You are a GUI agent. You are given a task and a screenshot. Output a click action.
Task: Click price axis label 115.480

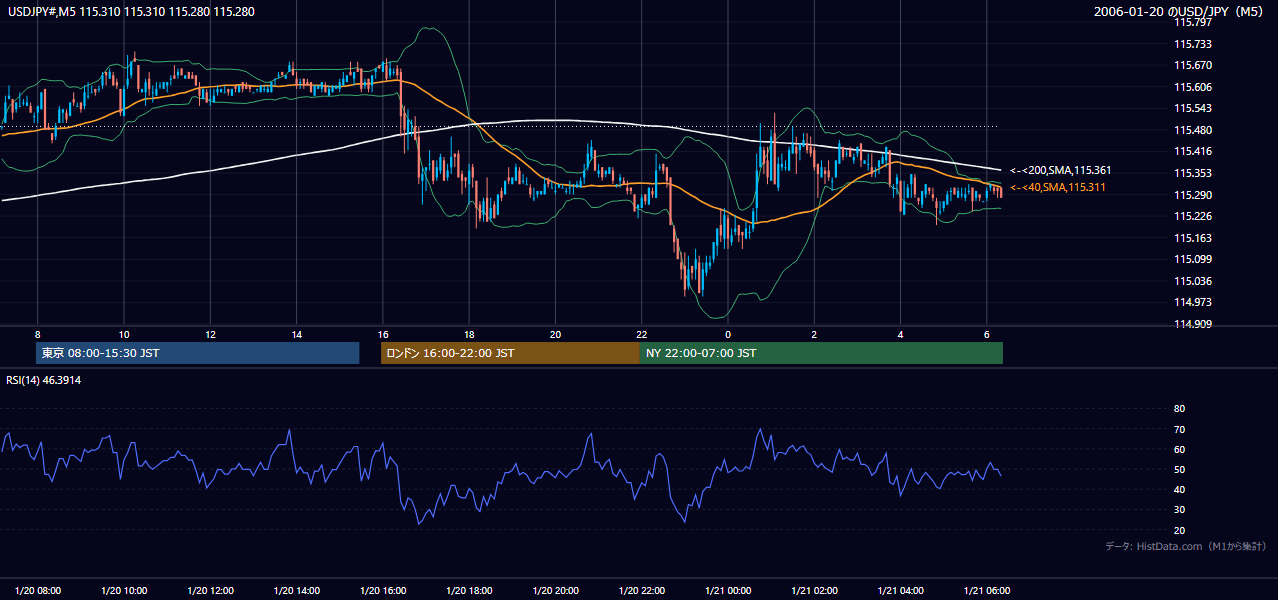[1191, 130]
